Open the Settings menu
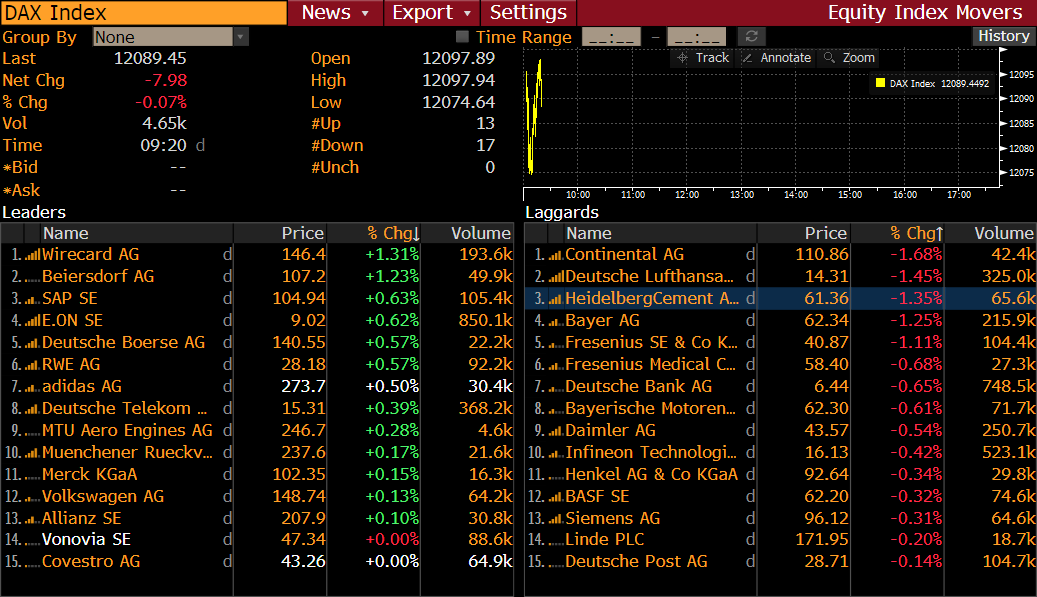Viewport: 1037px width, 597px height. (x=528, y=13)
